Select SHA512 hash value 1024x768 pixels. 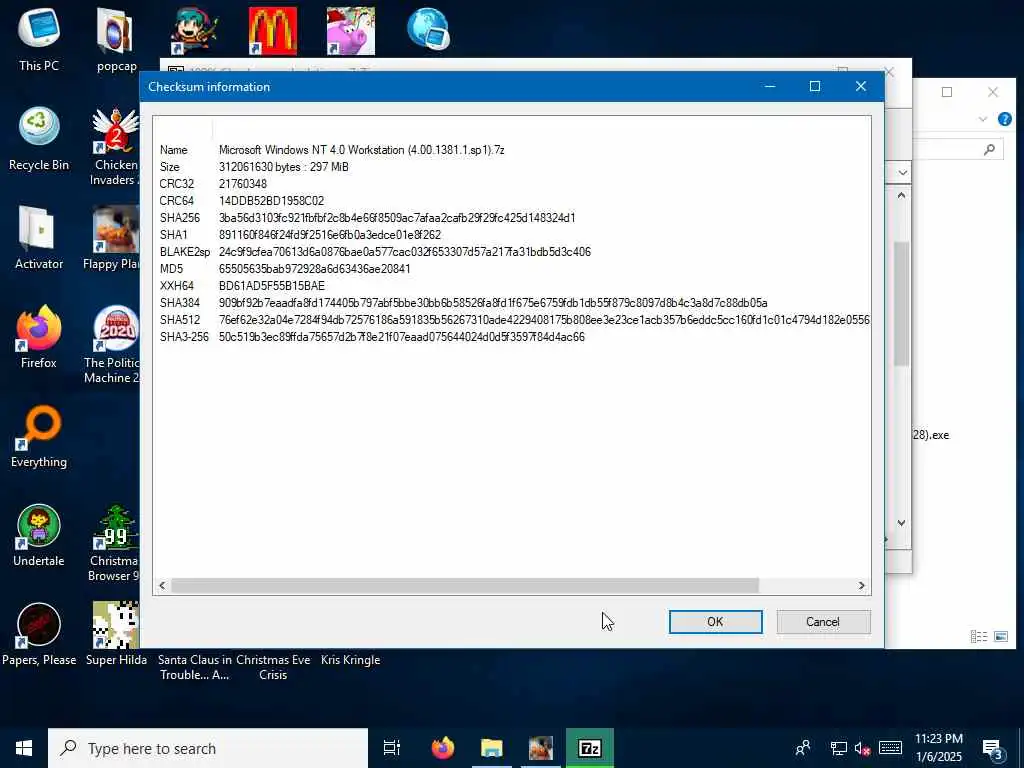pos(544,319)
